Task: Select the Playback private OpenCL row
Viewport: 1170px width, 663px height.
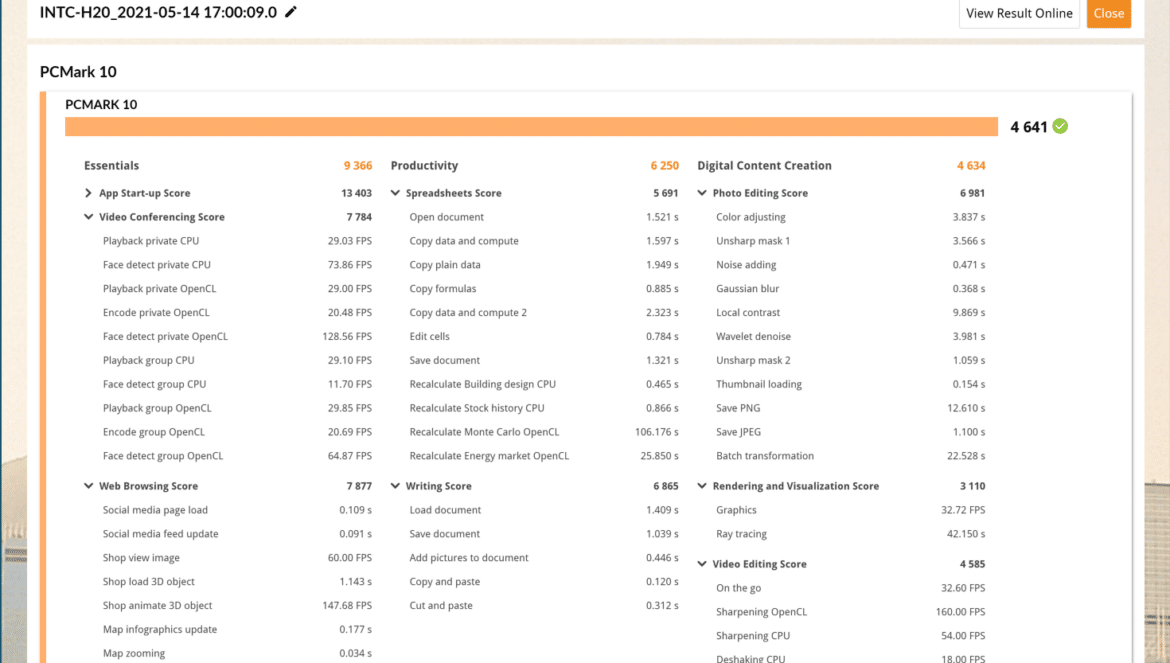Action: (237, 289)
